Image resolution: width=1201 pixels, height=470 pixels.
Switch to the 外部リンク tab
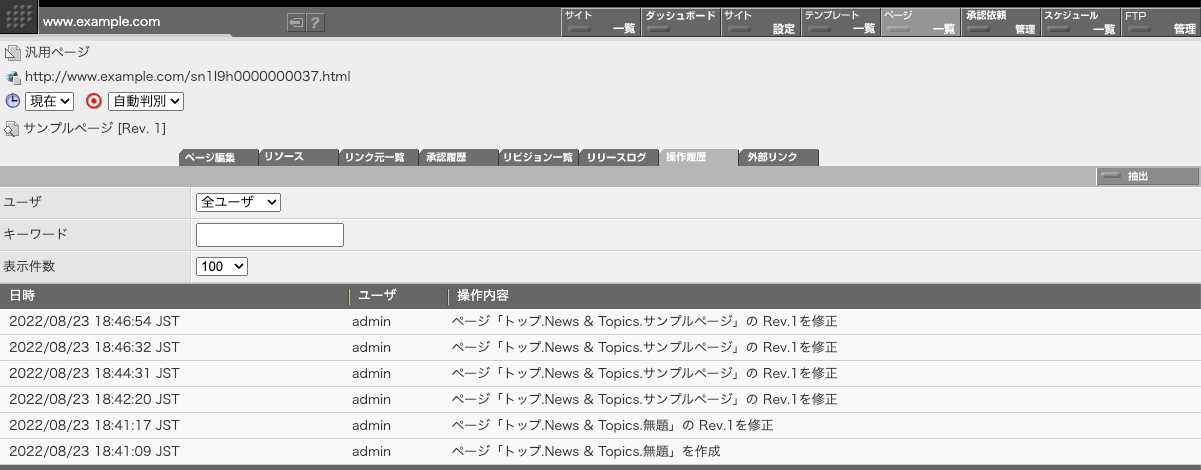coord(778,158)
